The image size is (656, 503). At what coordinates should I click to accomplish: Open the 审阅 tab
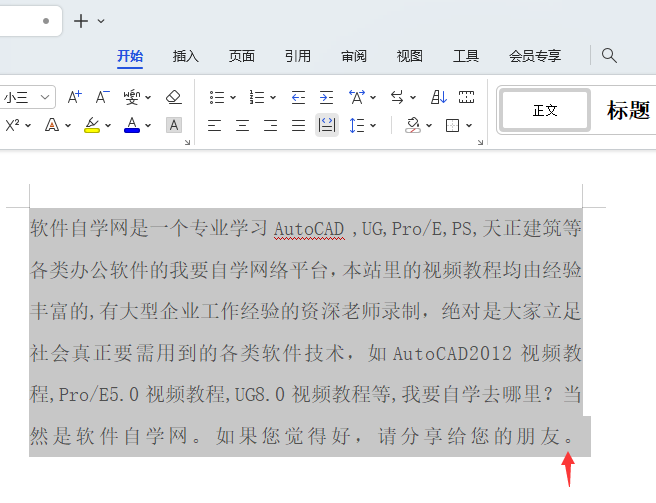point(354,56)
